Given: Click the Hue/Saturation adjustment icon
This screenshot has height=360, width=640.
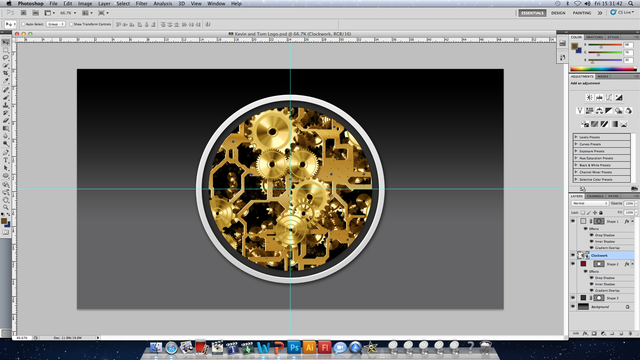Looking at the screenshot, I should point(589,111).
